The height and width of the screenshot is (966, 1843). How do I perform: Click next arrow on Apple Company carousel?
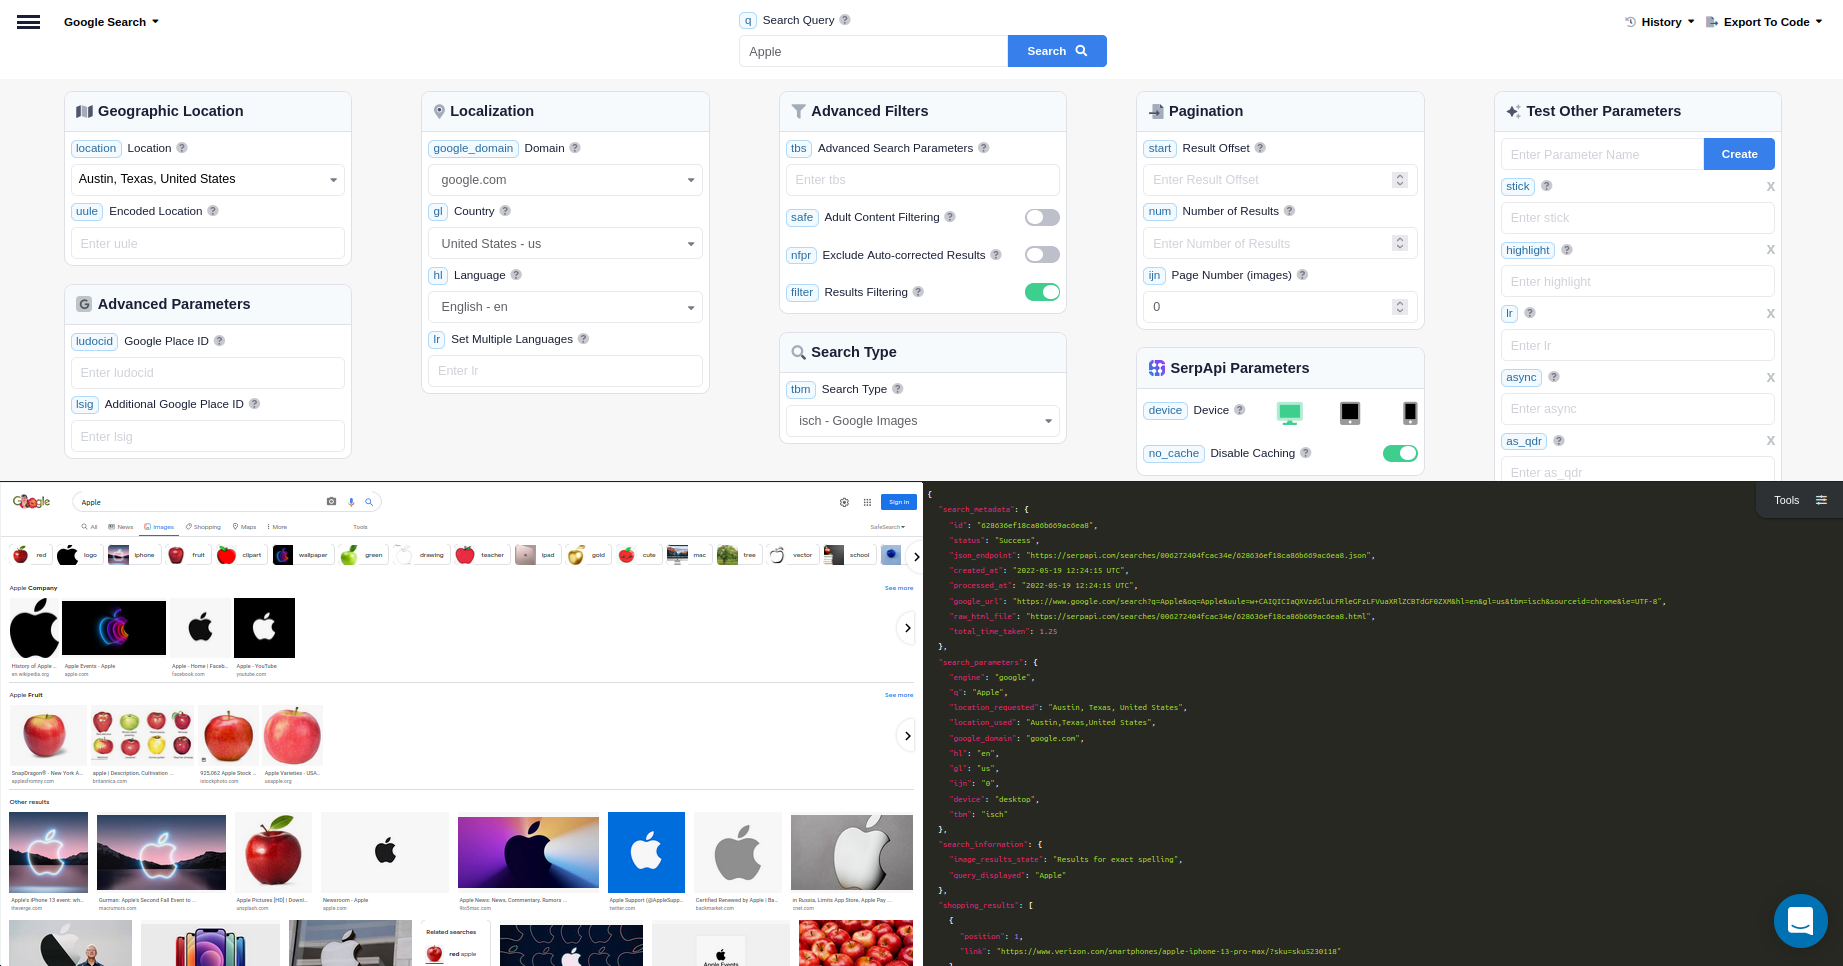907,628
